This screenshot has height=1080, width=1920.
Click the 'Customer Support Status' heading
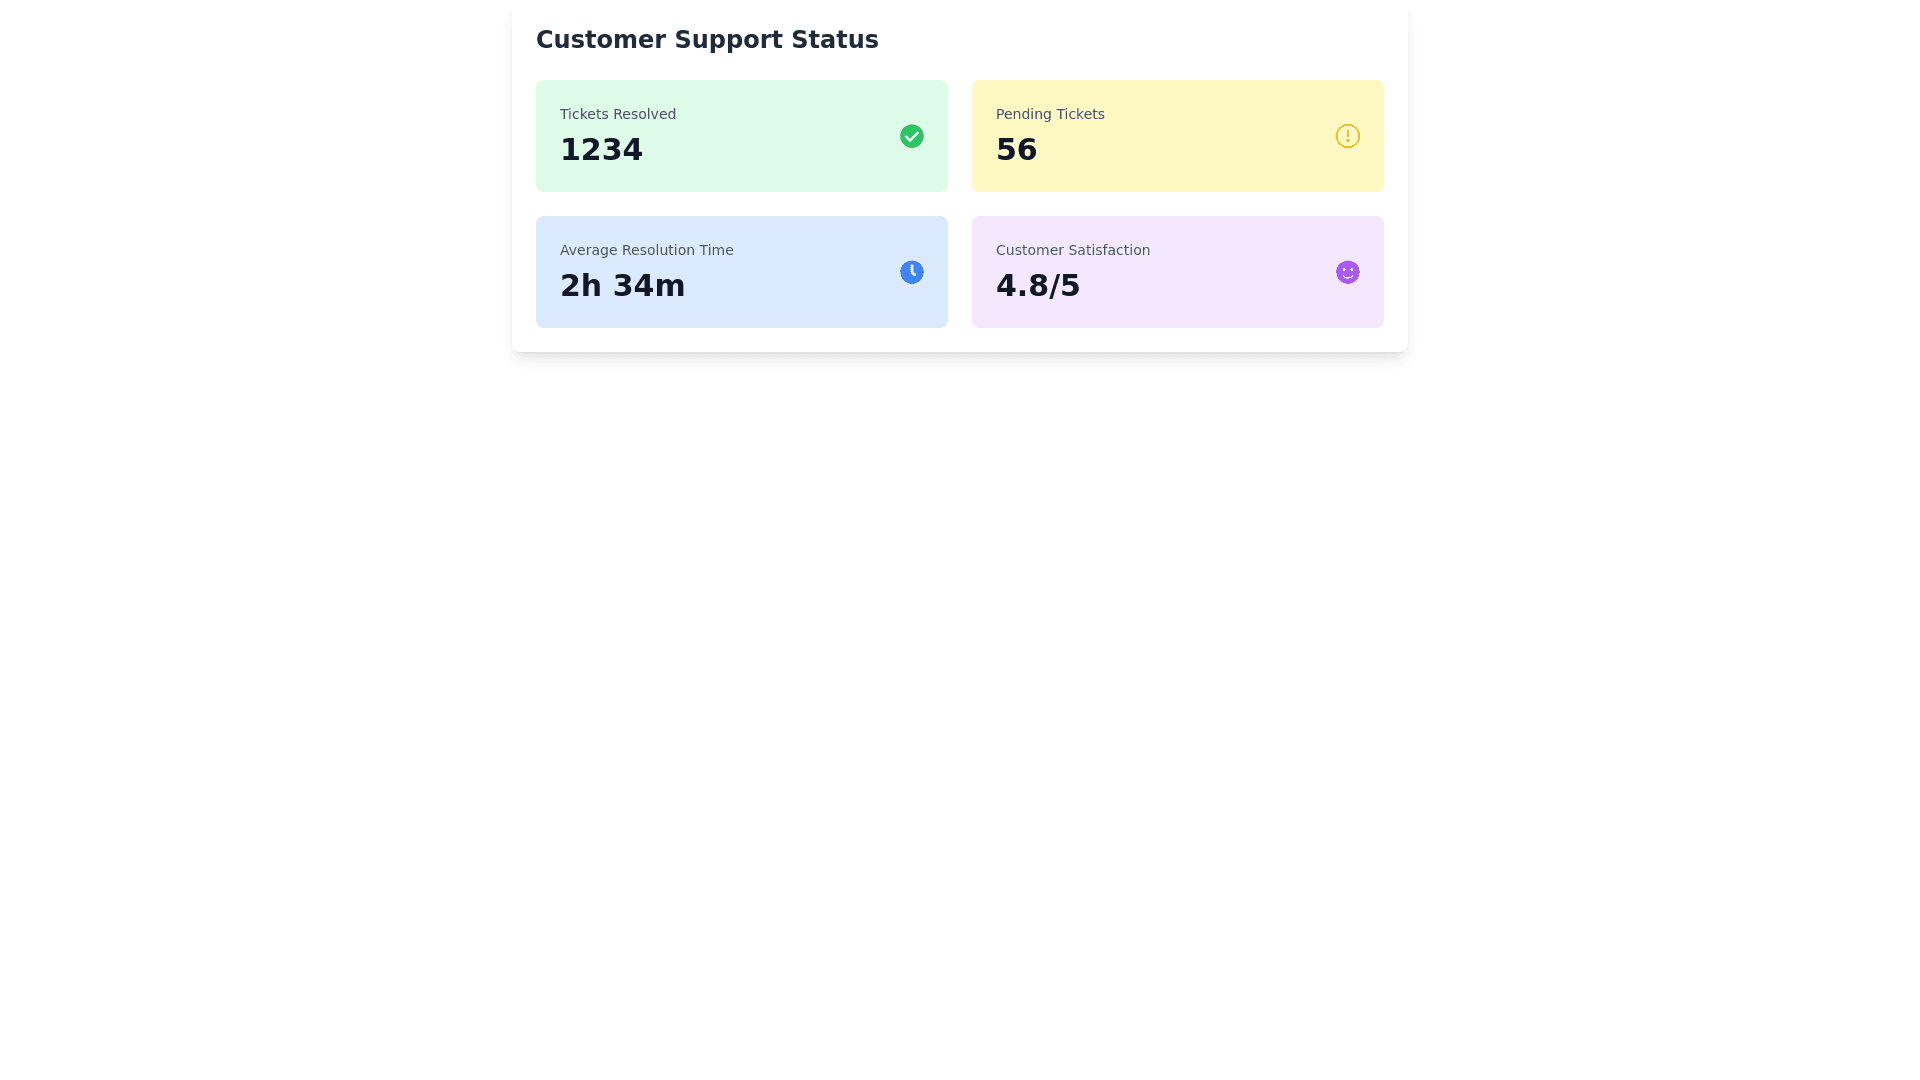pos(706,40)
